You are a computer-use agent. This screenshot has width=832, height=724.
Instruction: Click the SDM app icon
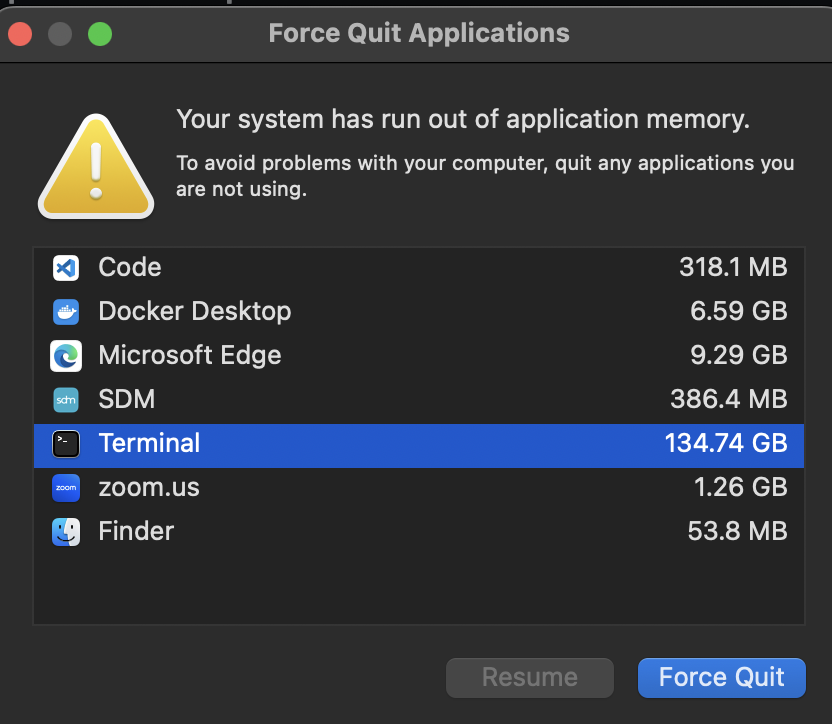pos(66,400)
